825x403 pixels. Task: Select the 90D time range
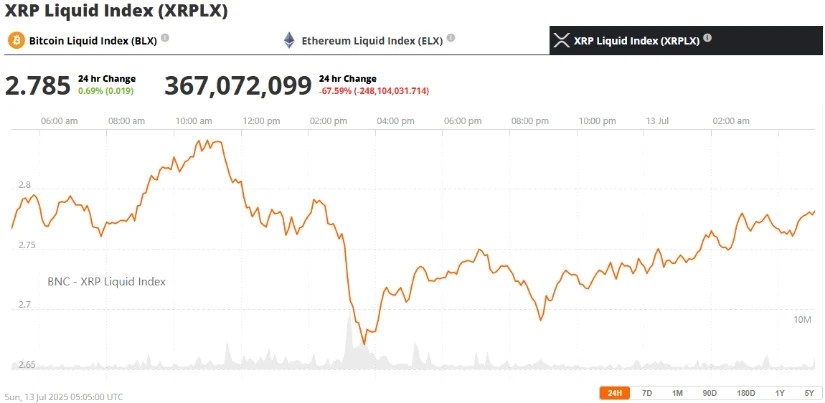(x=709, y=393)
